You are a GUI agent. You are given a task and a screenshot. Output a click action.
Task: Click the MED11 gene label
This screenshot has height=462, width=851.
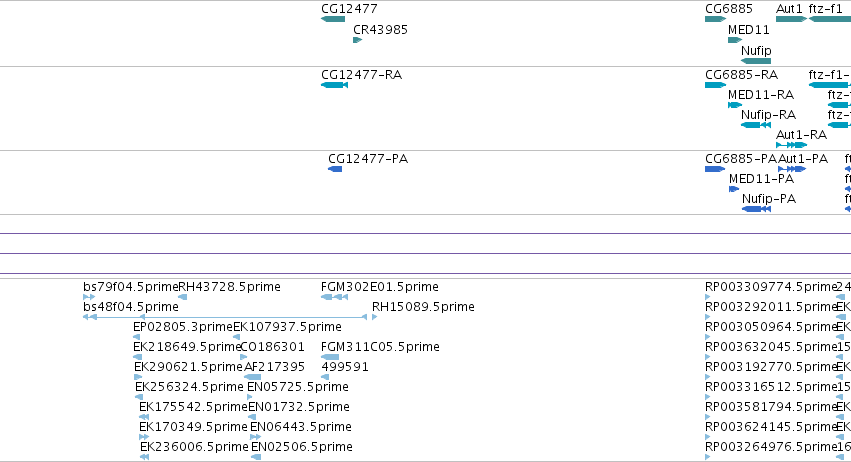[748, 30]
